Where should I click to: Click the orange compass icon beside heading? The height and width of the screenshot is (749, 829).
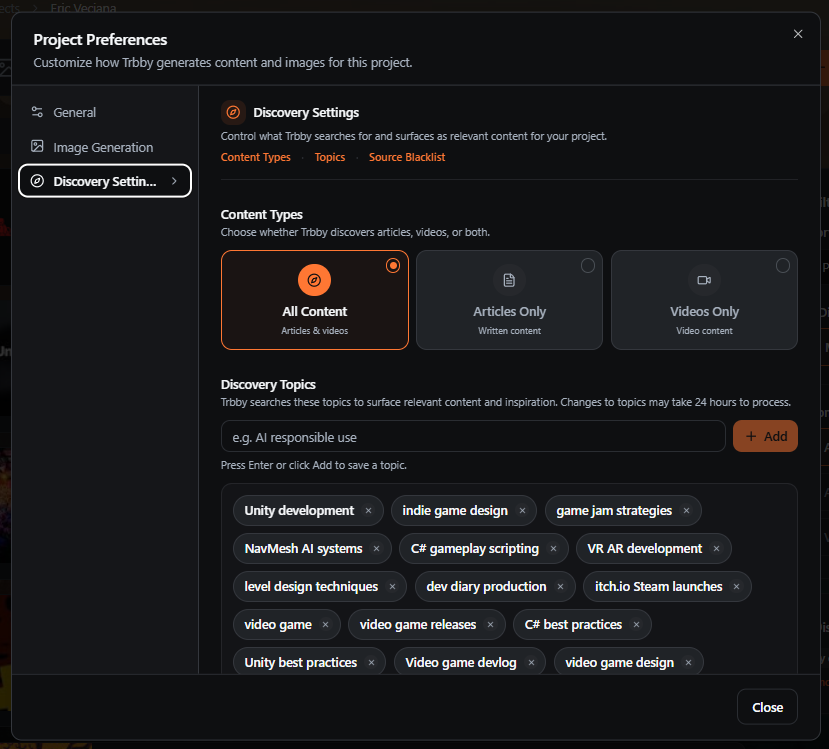233,112
